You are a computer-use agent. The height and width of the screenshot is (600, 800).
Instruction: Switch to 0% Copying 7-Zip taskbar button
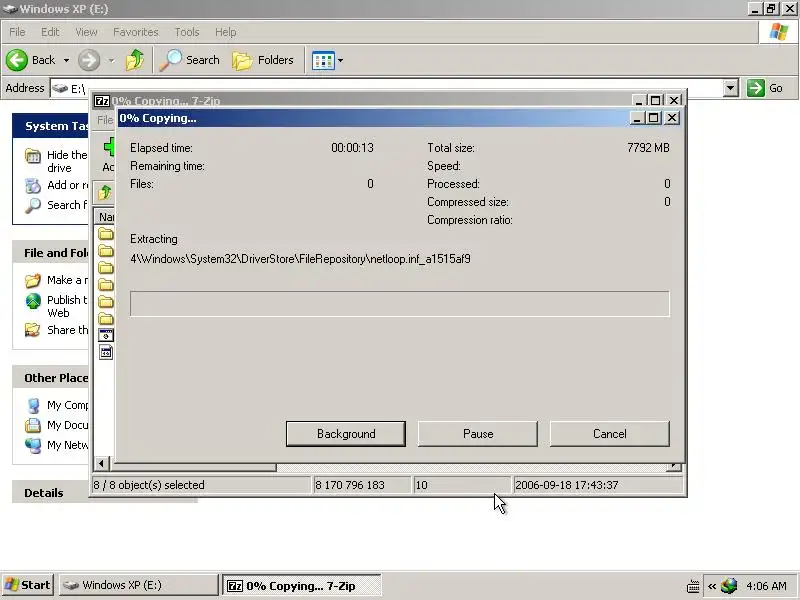(302, 586)
